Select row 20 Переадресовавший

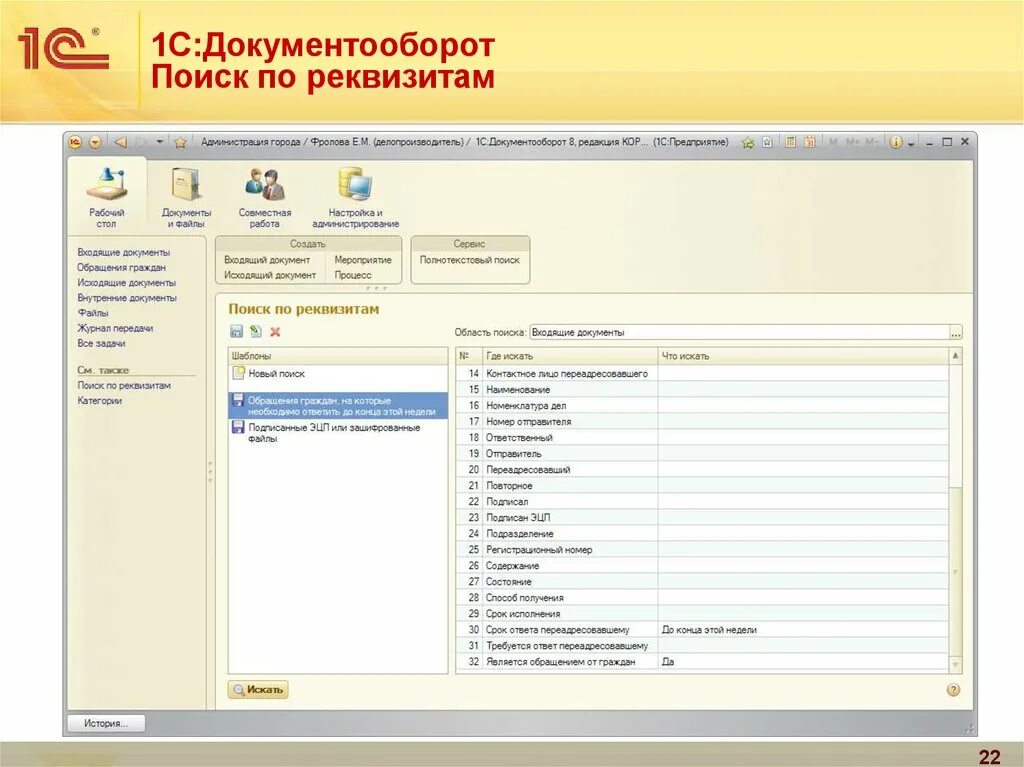coord(703,469)
